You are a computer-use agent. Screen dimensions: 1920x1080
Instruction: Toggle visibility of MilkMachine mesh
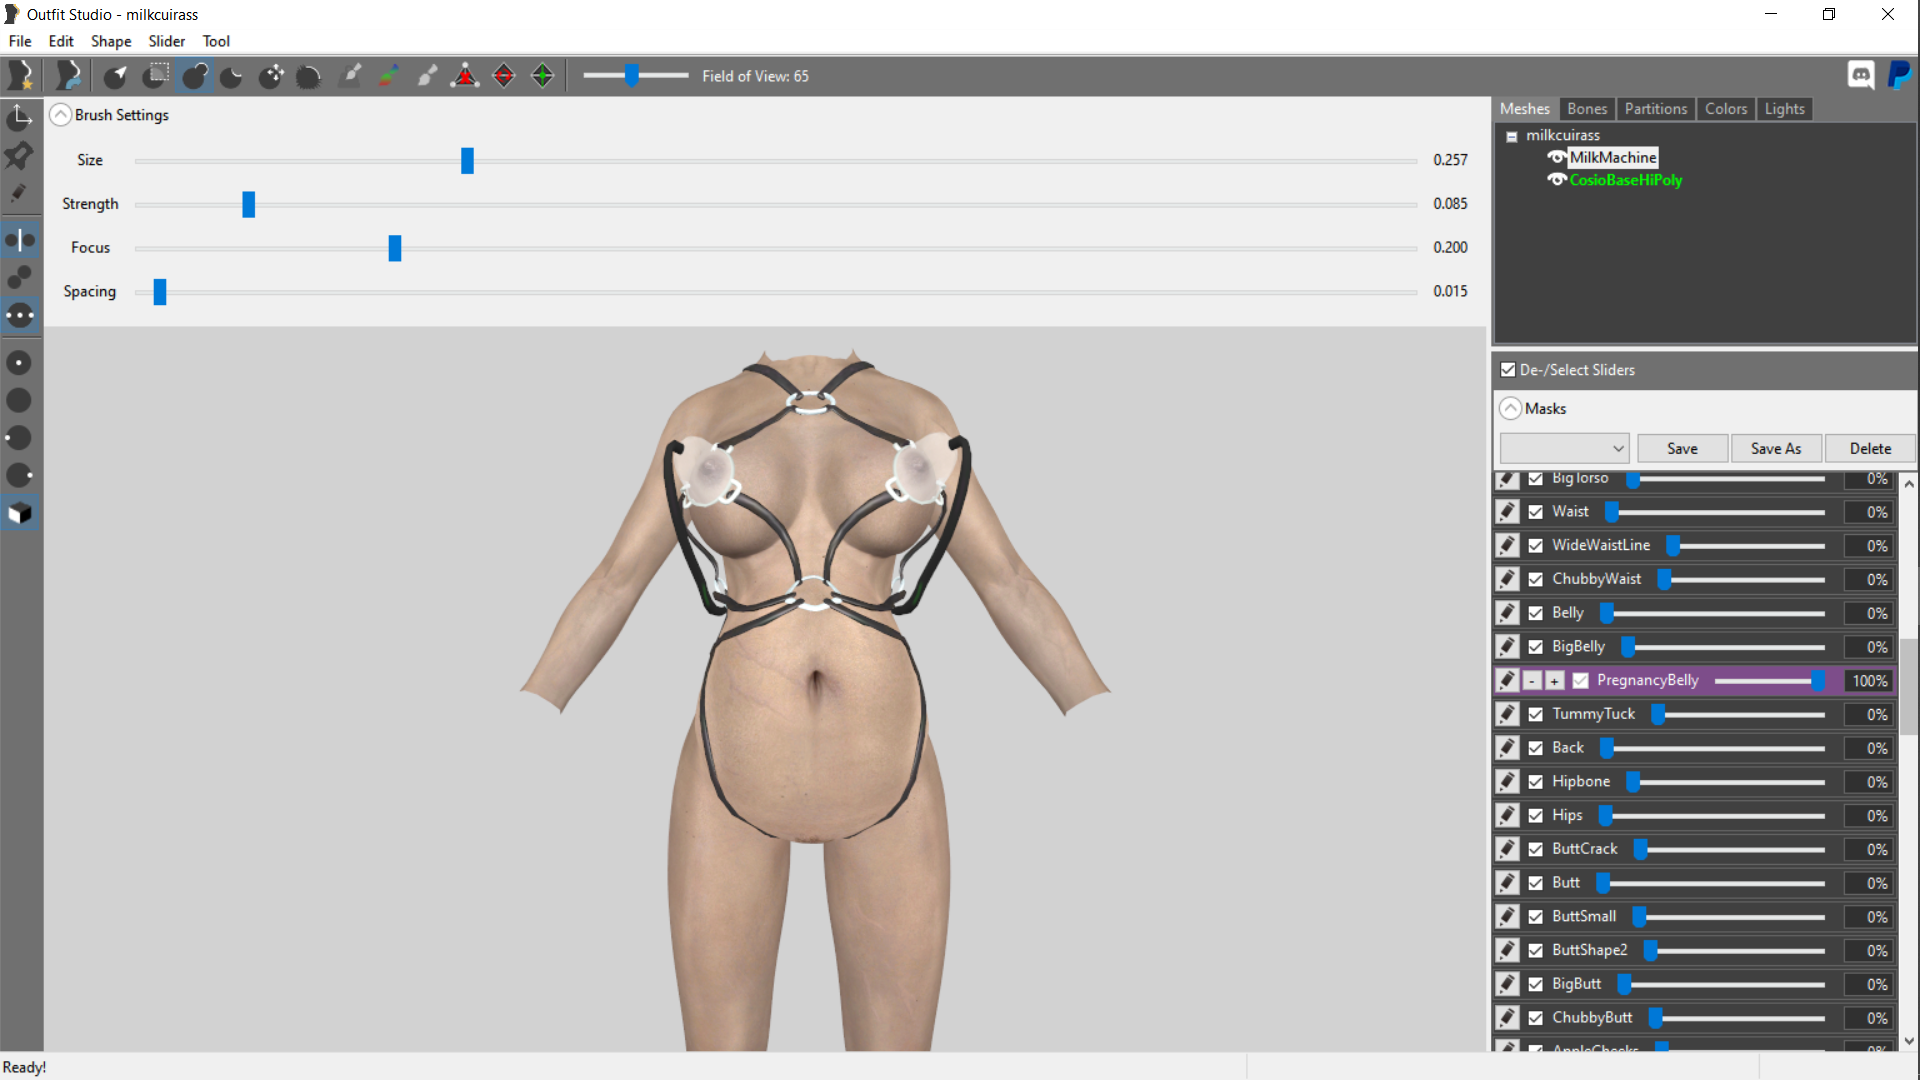pyautogui.click(x=1557, y=158)
